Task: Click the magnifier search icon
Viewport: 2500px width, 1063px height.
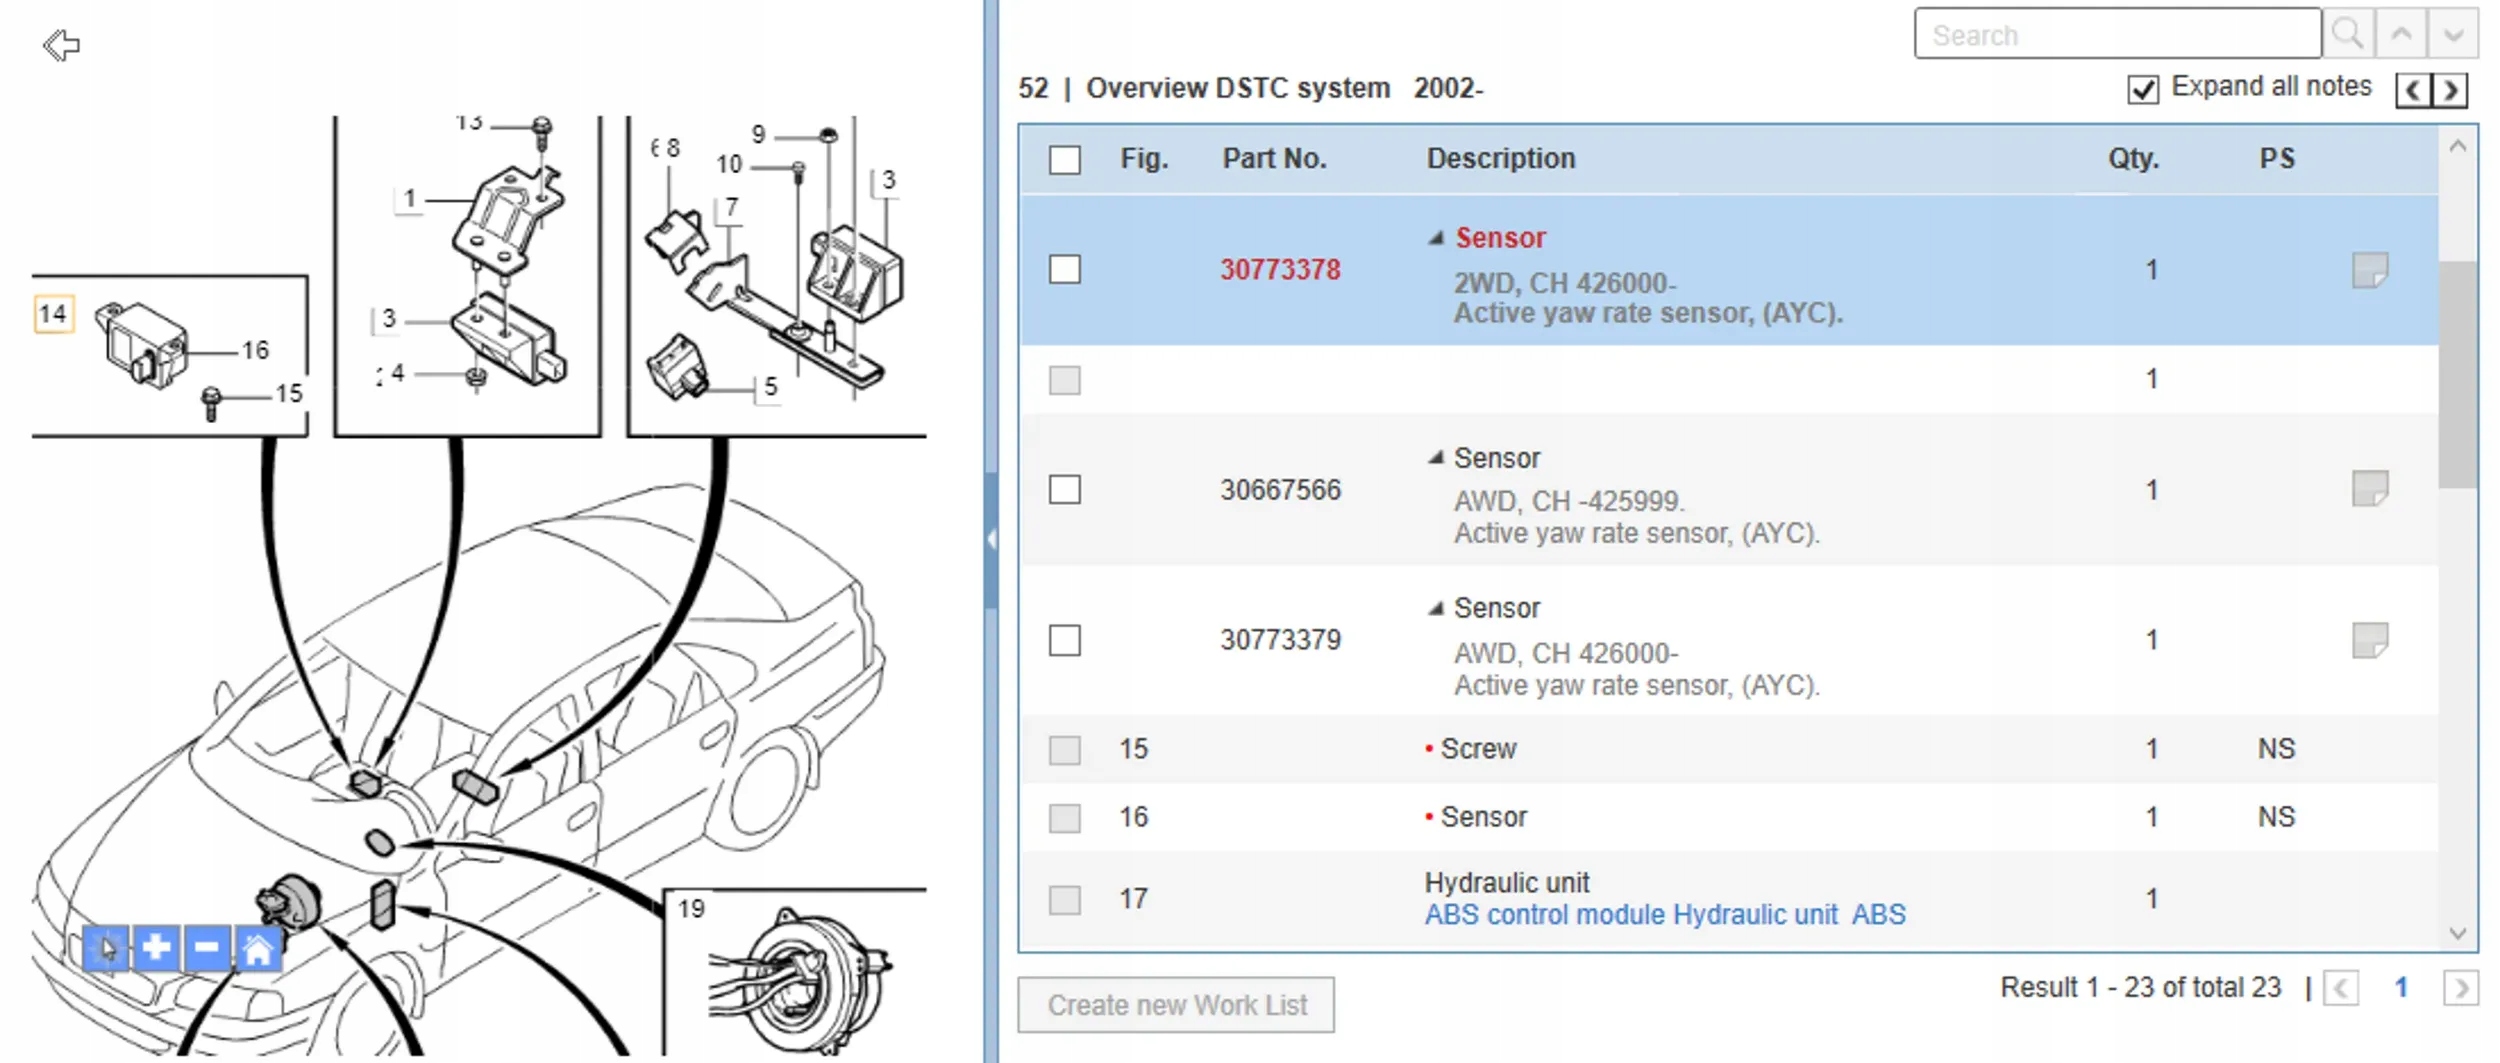Action: 2346,34
